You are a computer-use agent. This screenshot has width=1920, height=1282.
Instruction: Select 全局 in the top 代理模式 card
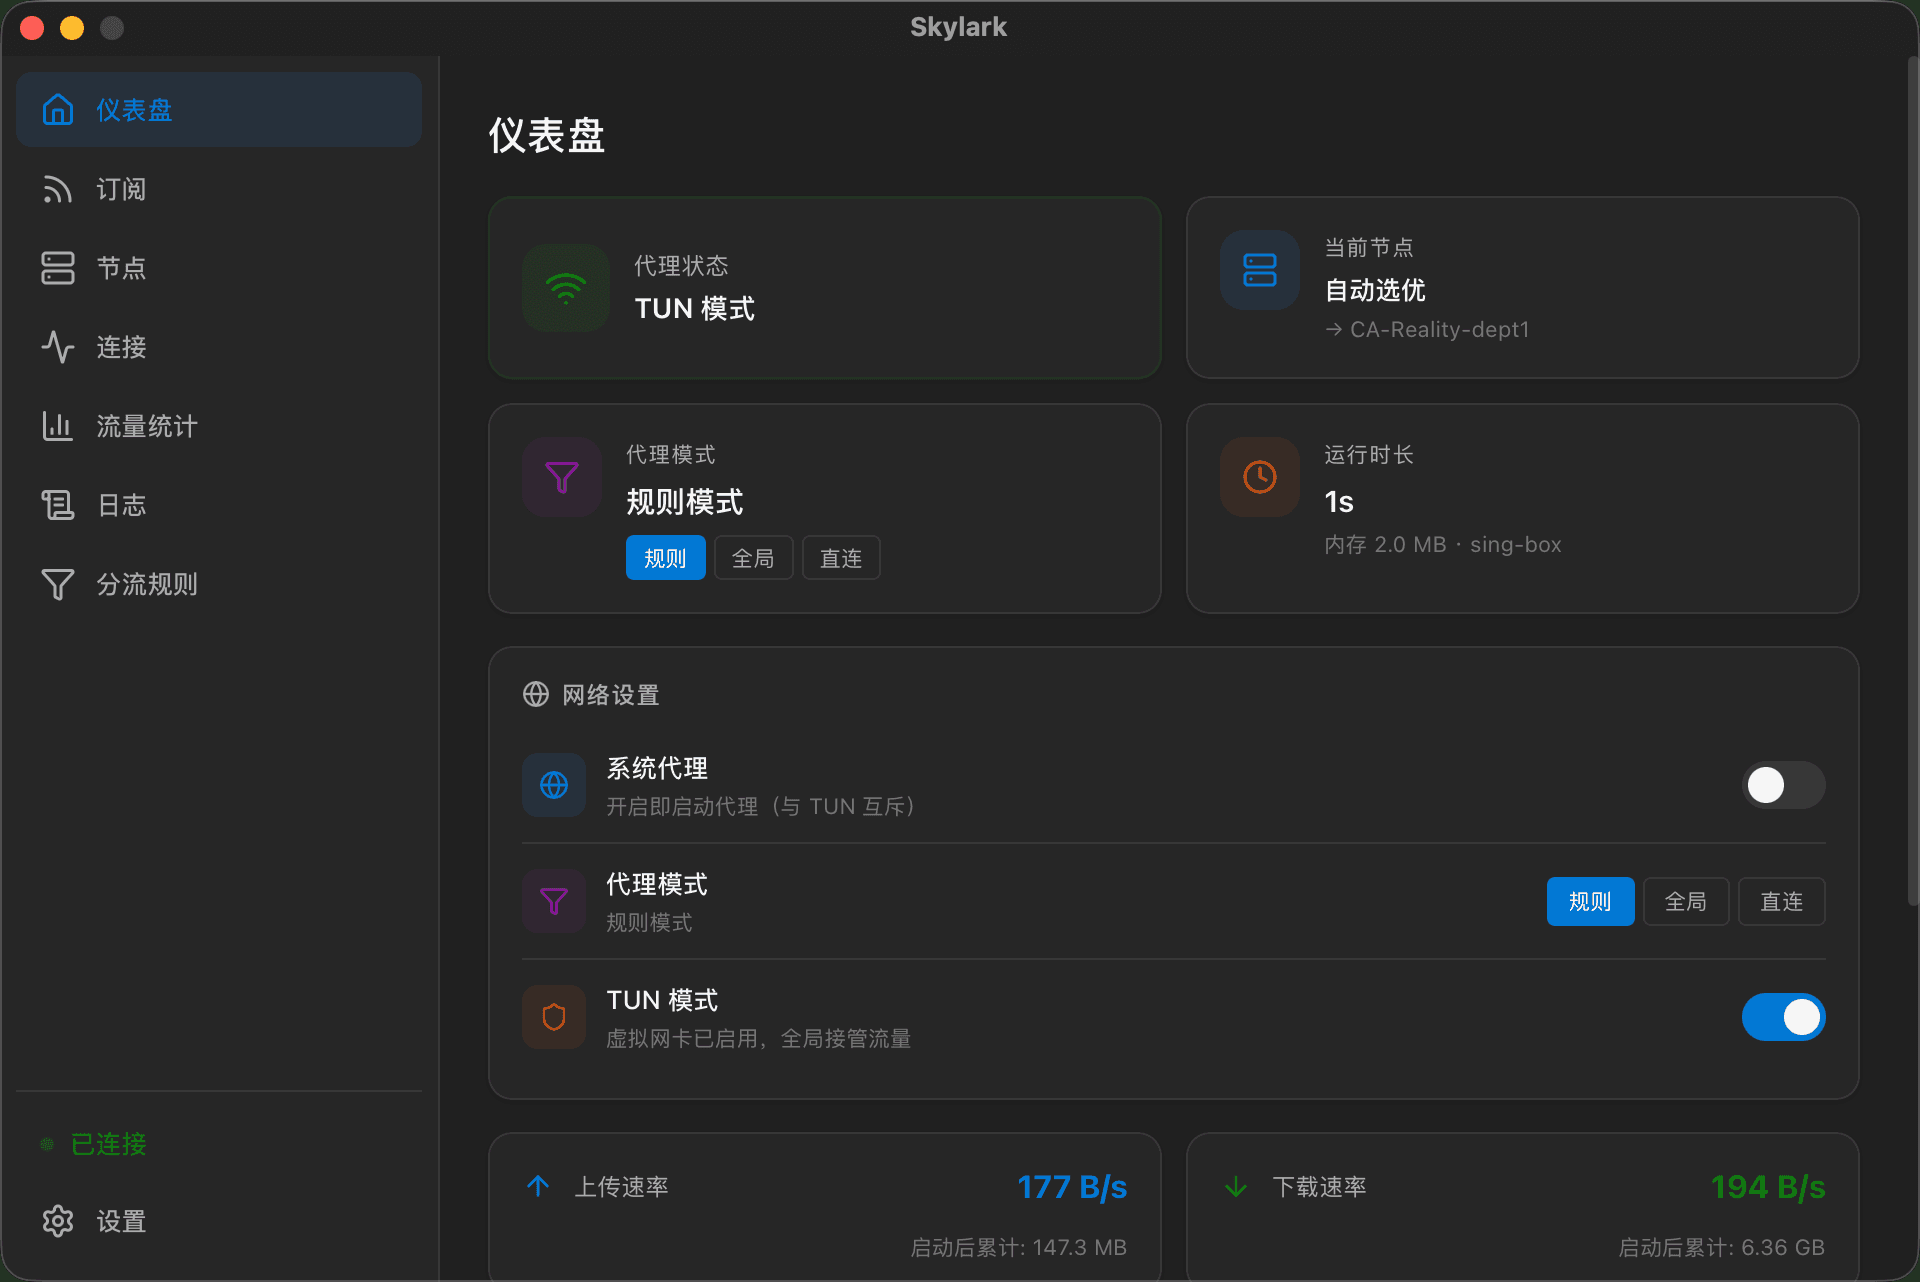753,558
